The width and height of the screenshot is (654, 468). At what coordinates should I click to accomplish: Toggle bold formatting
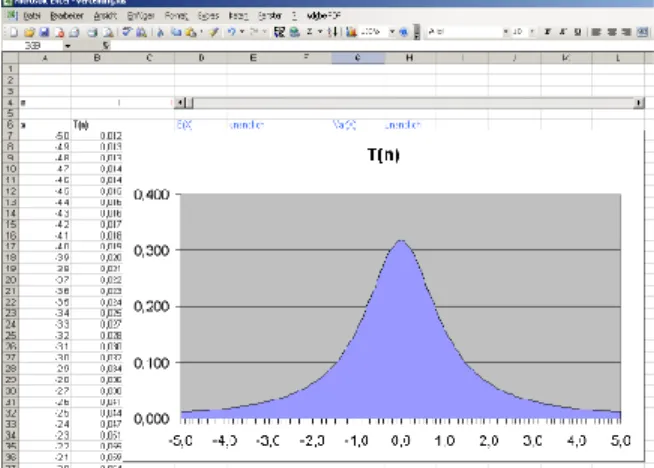(x=547, y=32)
